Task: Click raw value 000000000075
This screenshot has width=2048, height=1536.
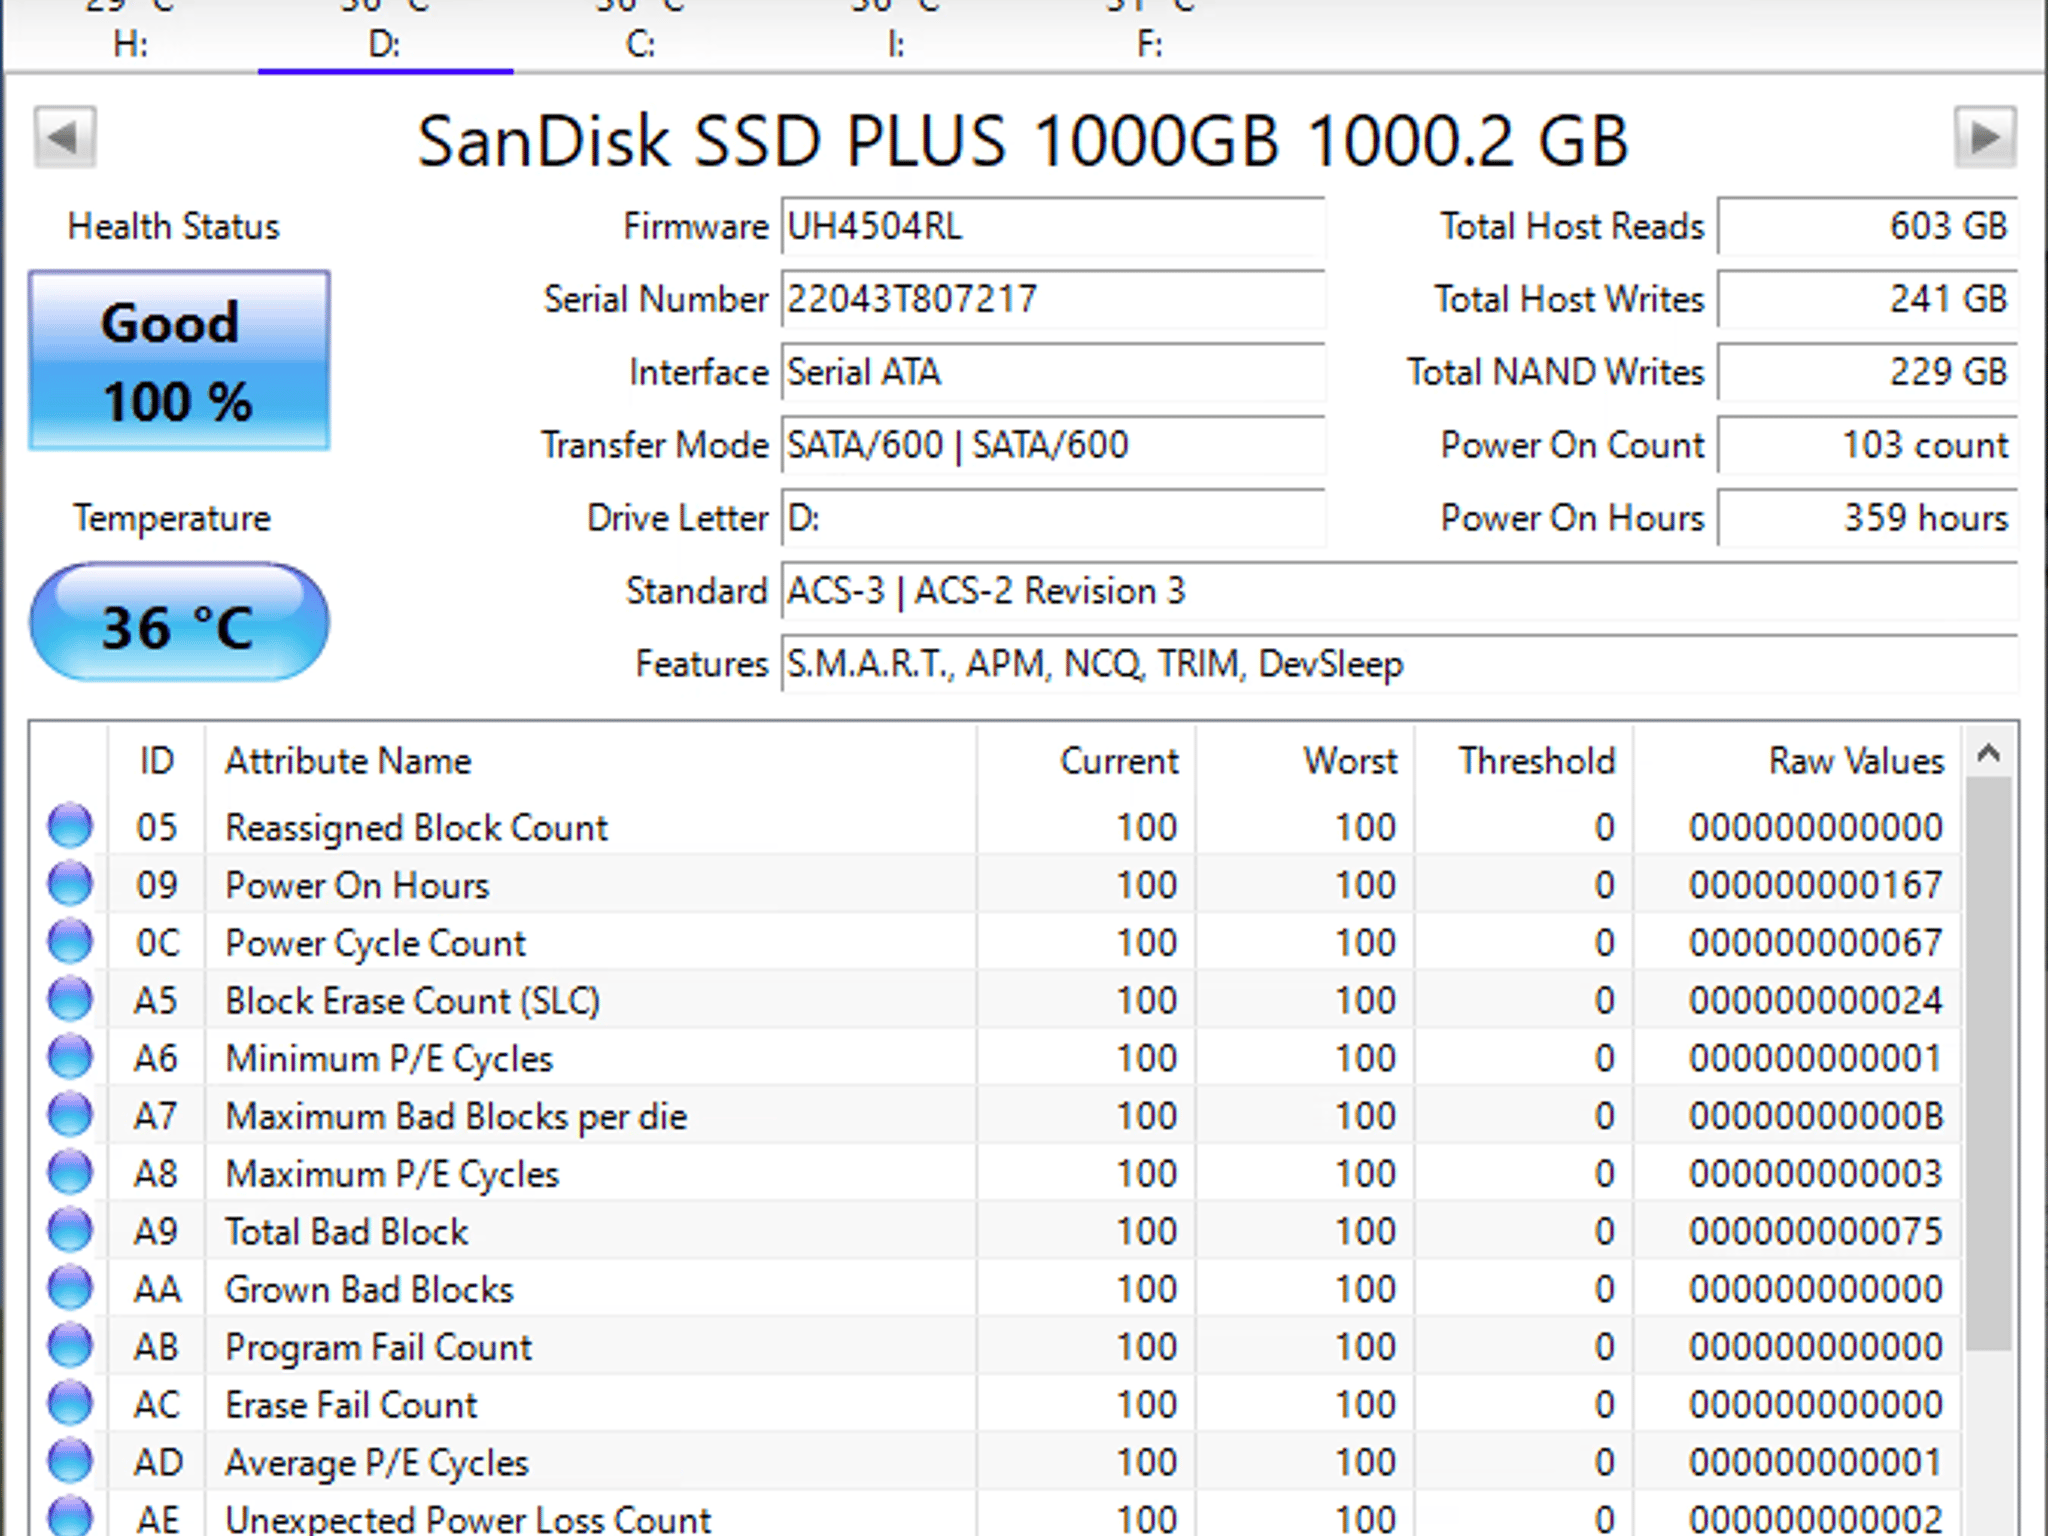Action: tap(1816, 1231)
